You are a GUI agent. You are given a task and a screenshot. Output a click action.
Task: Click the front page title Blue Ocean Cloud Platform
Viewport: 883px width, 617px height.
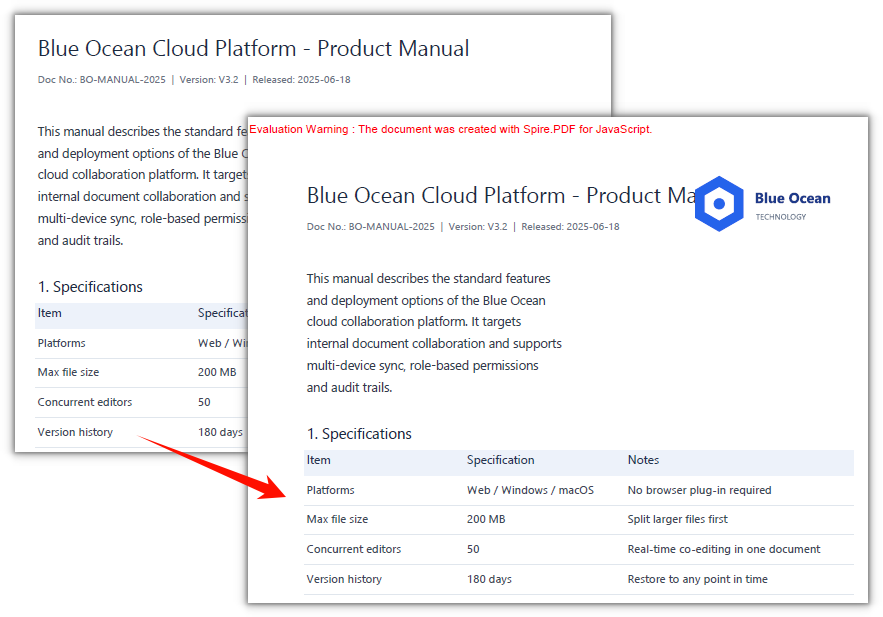coord(436,195)
